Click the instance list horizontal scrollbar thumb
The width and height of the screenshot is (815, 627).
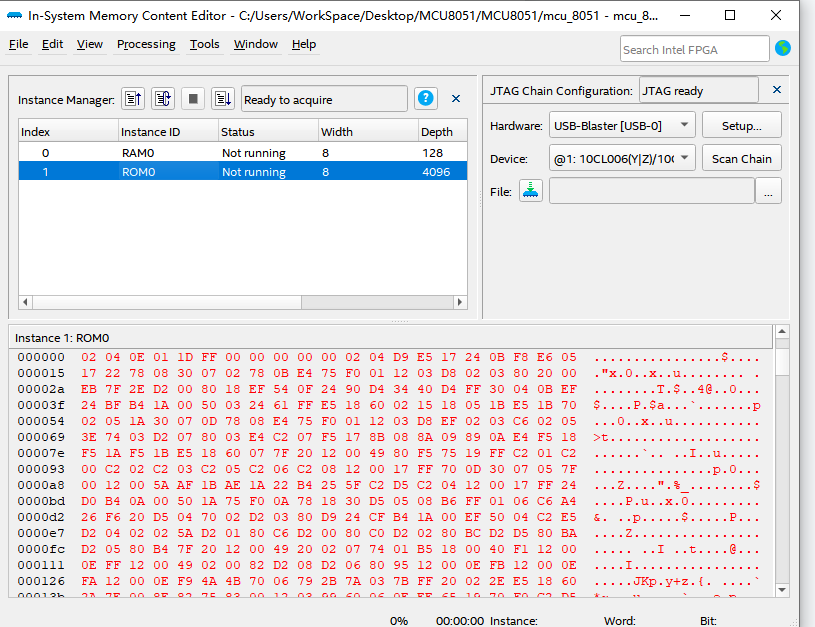tap(167, 302)
